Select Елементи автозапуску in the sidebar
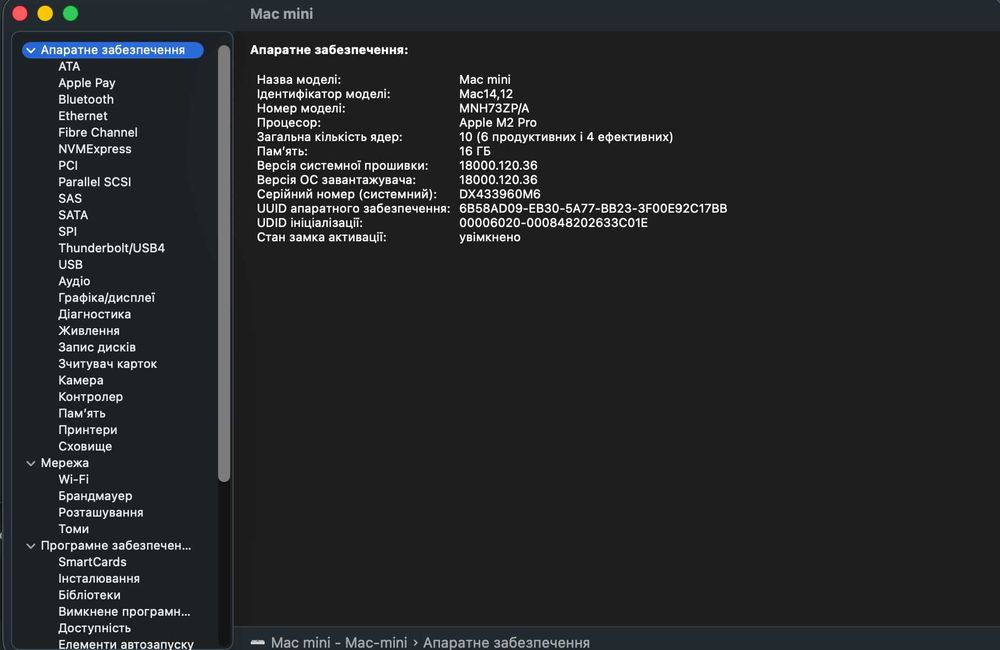1000x650 pixels. click(126, 644)
